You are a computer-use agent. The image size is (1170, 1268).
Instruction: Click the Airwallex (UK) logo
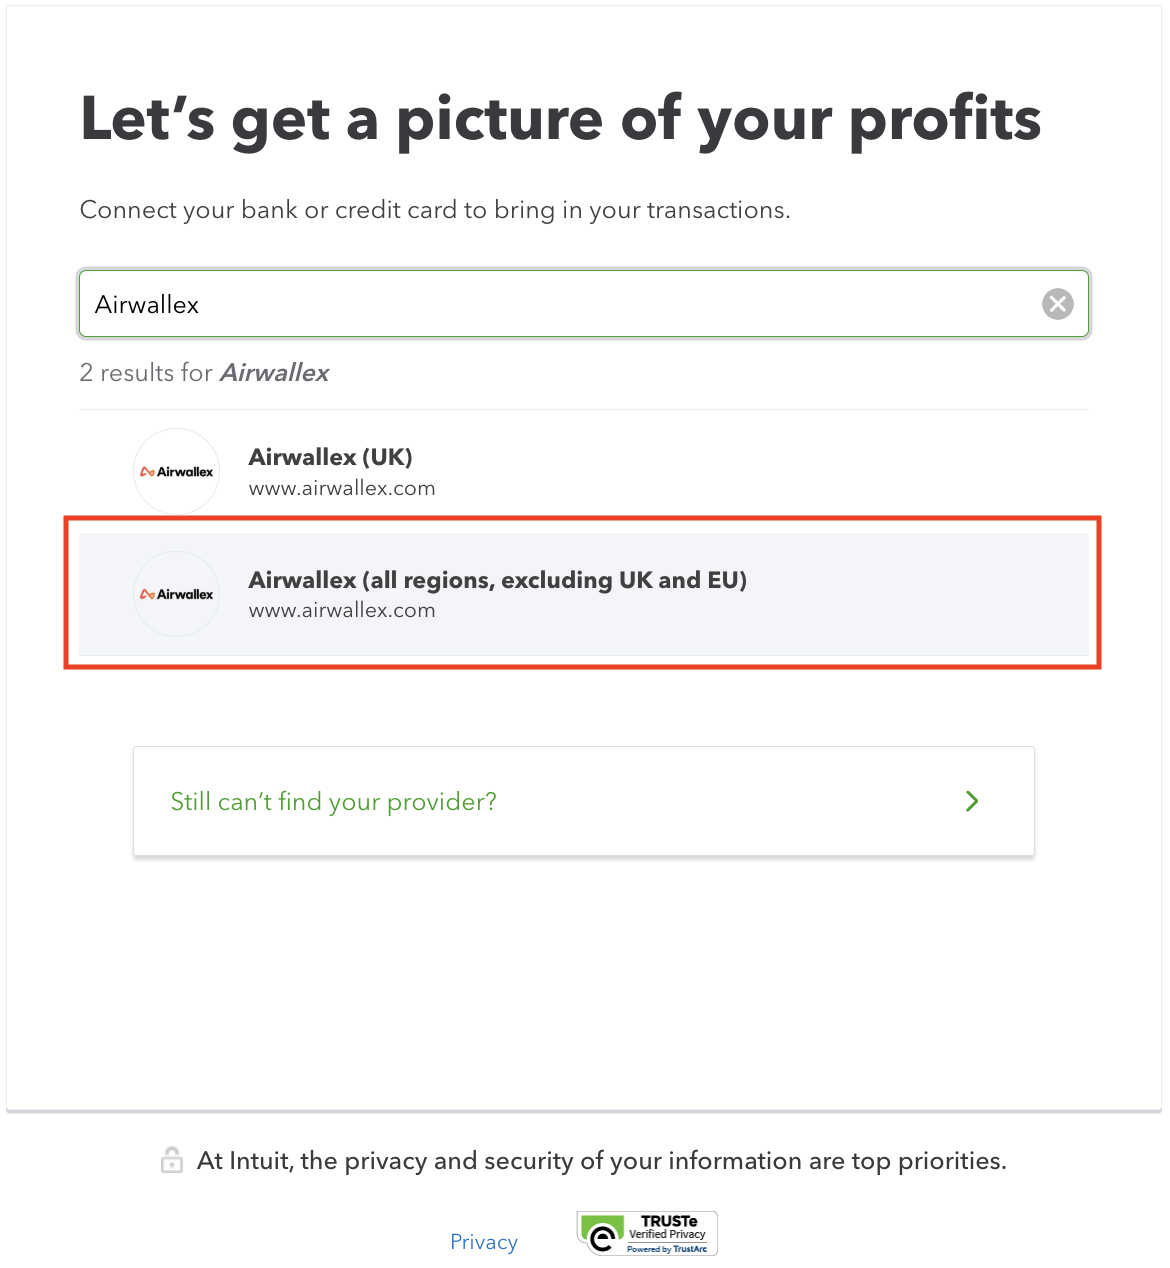[177, 471]
